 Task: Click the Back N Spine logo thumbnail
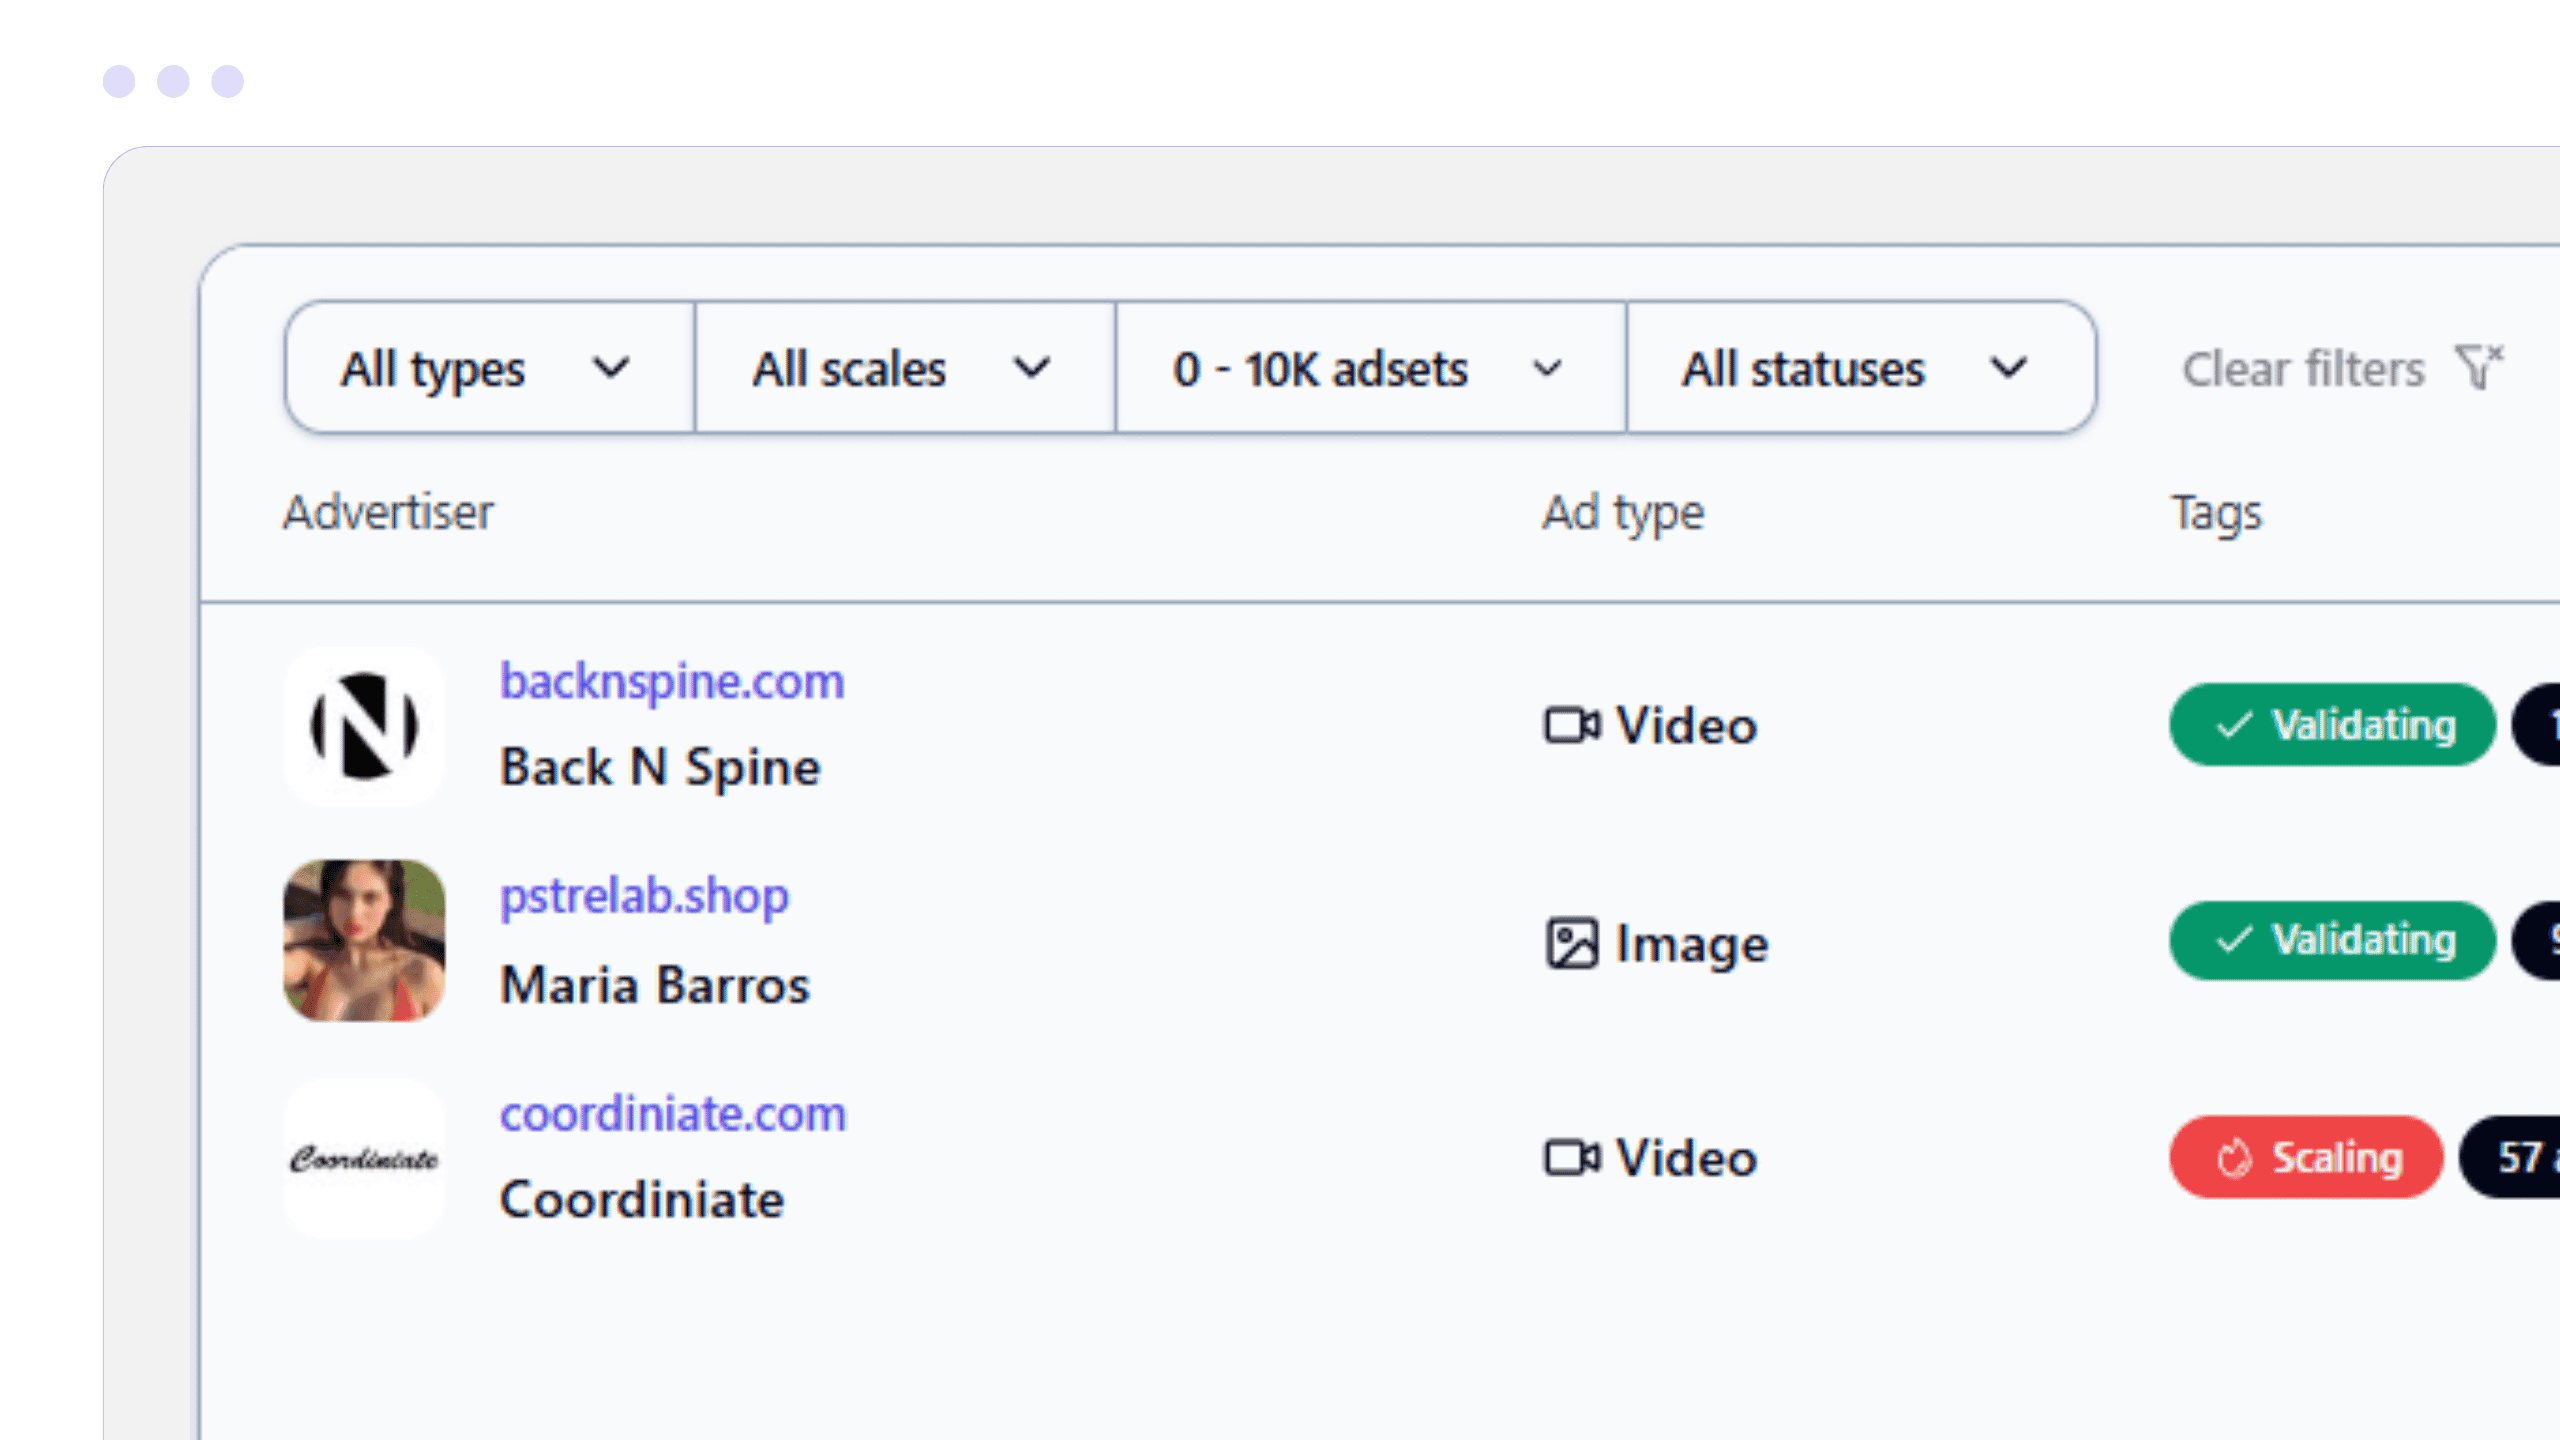364,726
